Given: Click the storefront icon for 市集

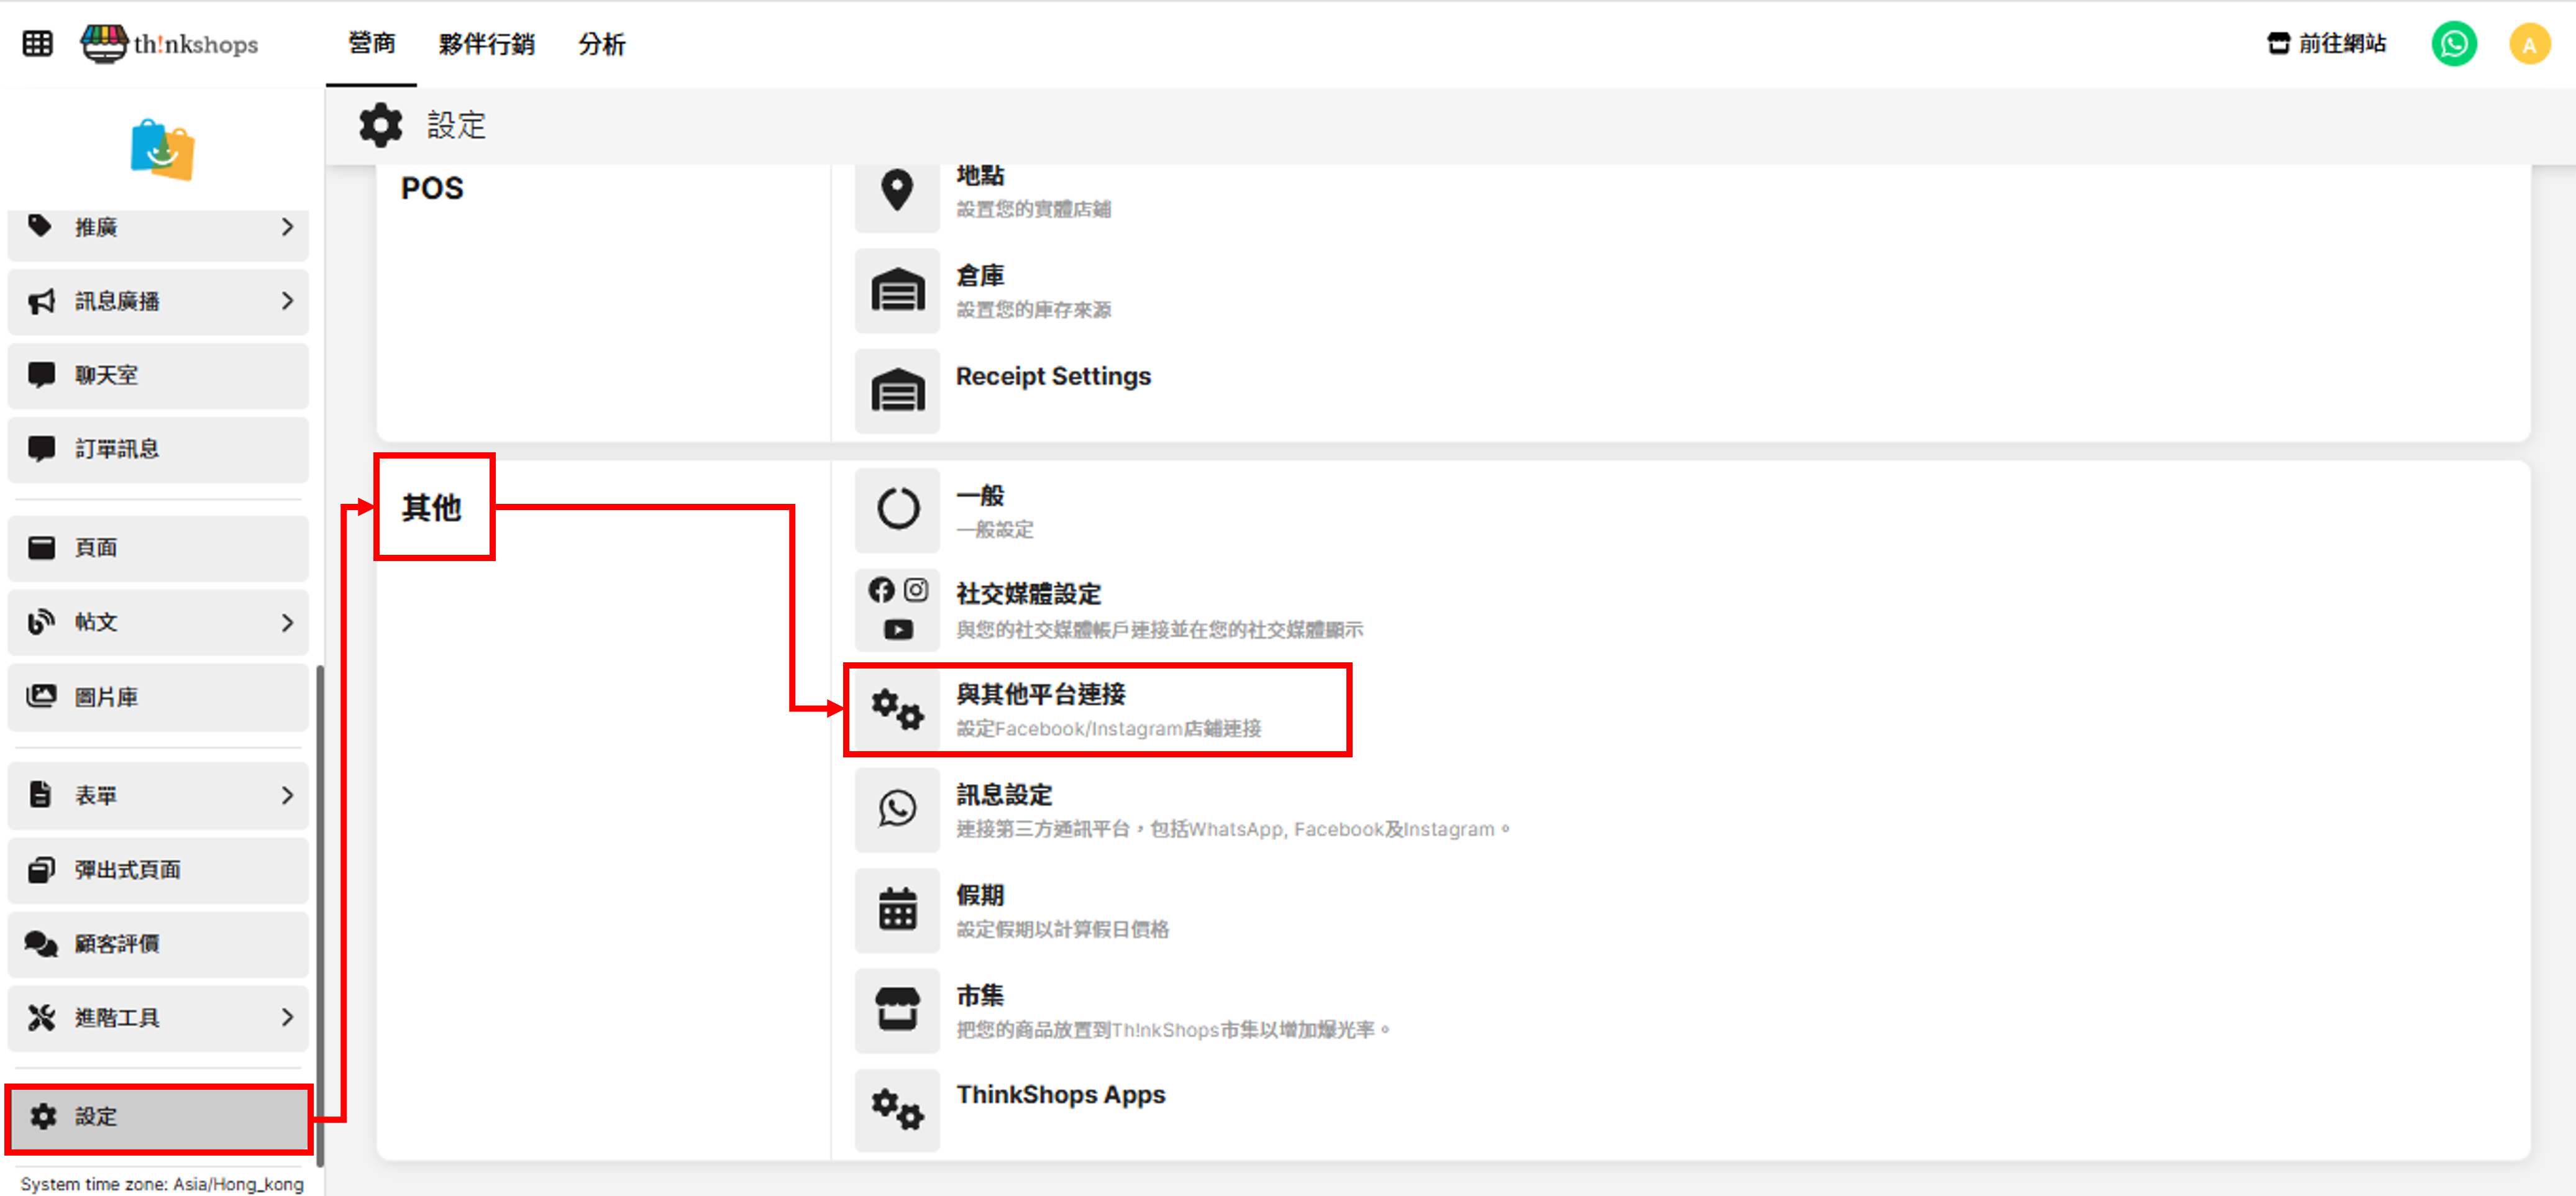Looking at the screenshot, I should click(897, 1010).
